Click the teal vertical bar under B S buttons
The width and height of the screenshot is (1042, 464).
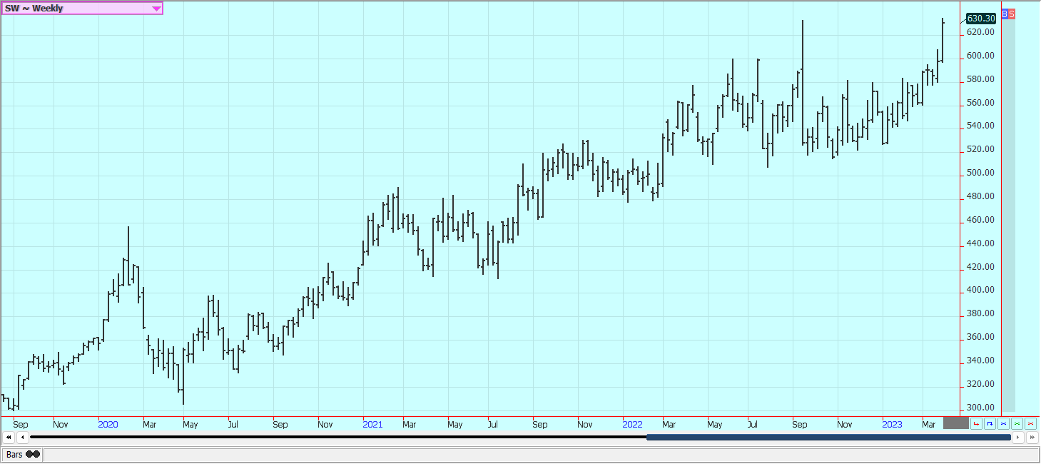pos(1008,214)
